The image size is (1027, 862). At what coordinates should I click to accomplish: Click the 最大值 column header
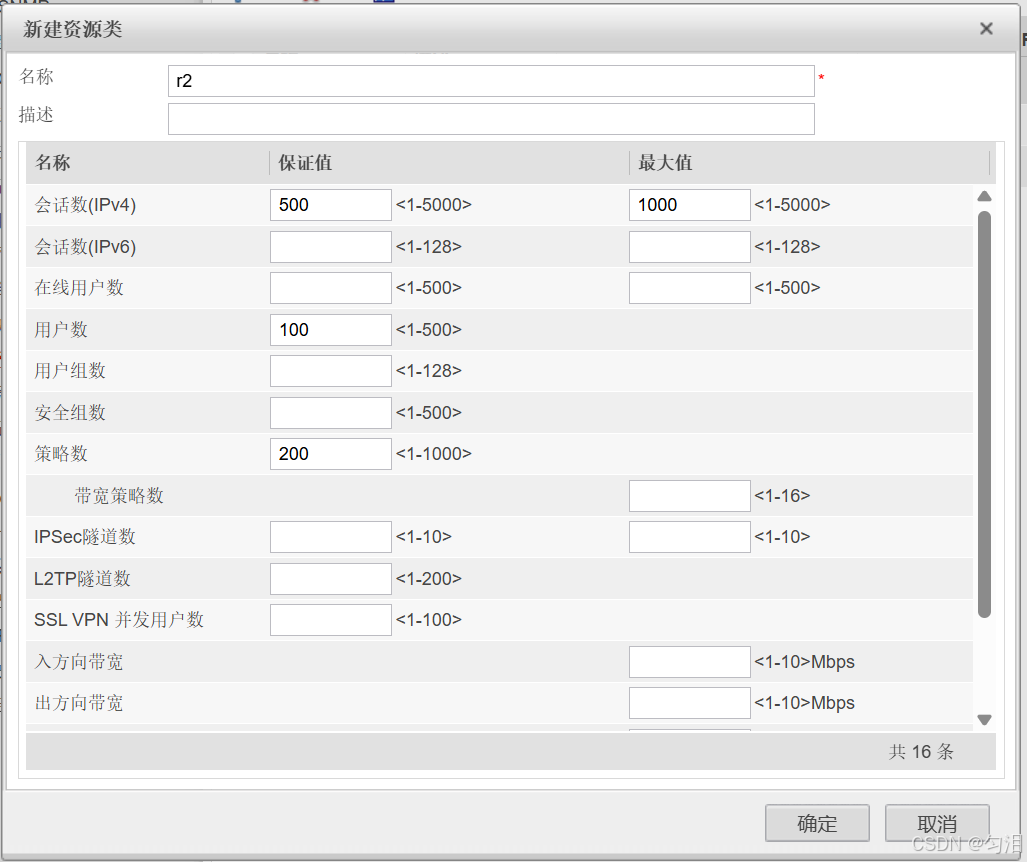pyautogui.click(x=810, y=162)
